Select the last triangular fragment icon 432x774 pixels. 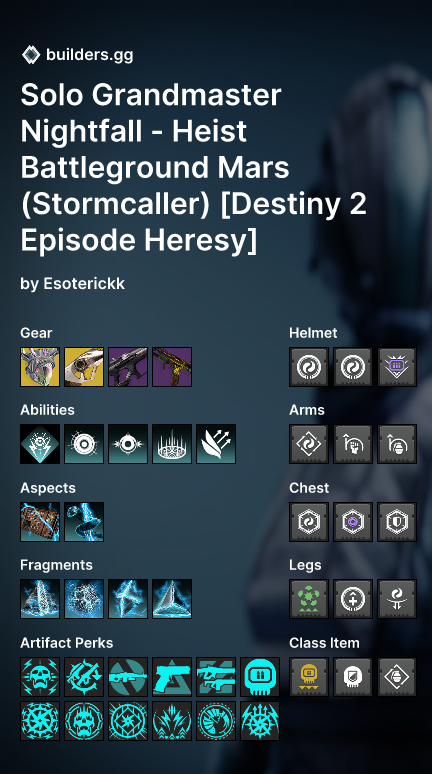(172, 599)
